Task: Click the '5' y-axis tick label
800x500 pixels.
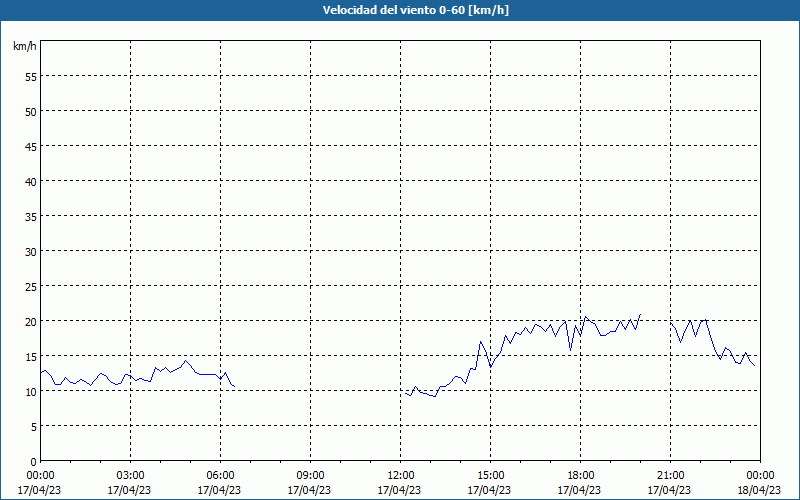Action: point(34,427)
